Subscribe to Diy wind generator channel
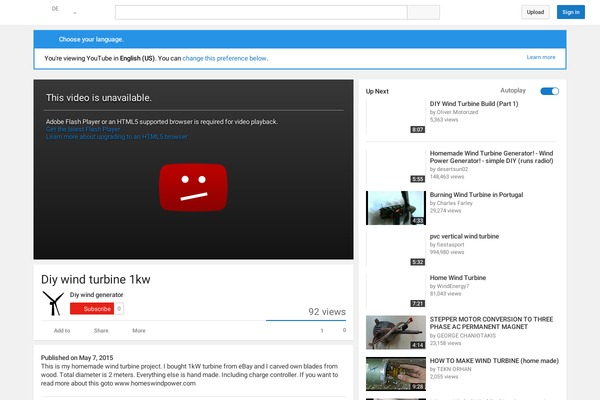600x400 pixels. tap(92, 309)
